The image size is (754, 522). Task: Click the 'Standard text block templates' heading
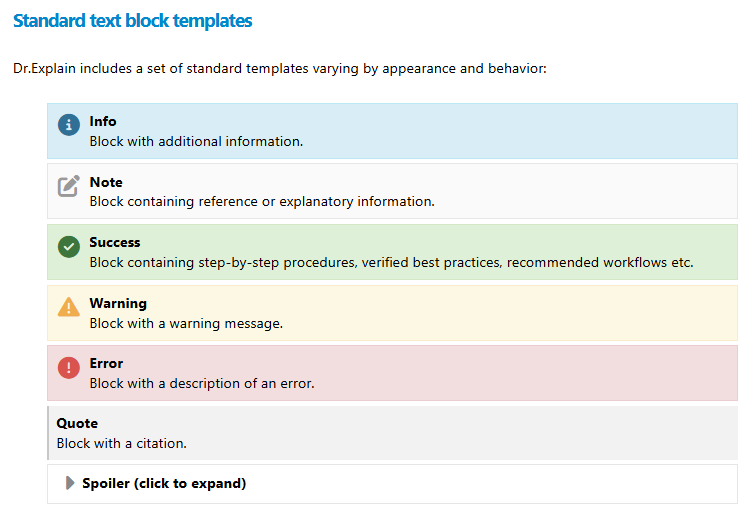(x=132, y=20)
